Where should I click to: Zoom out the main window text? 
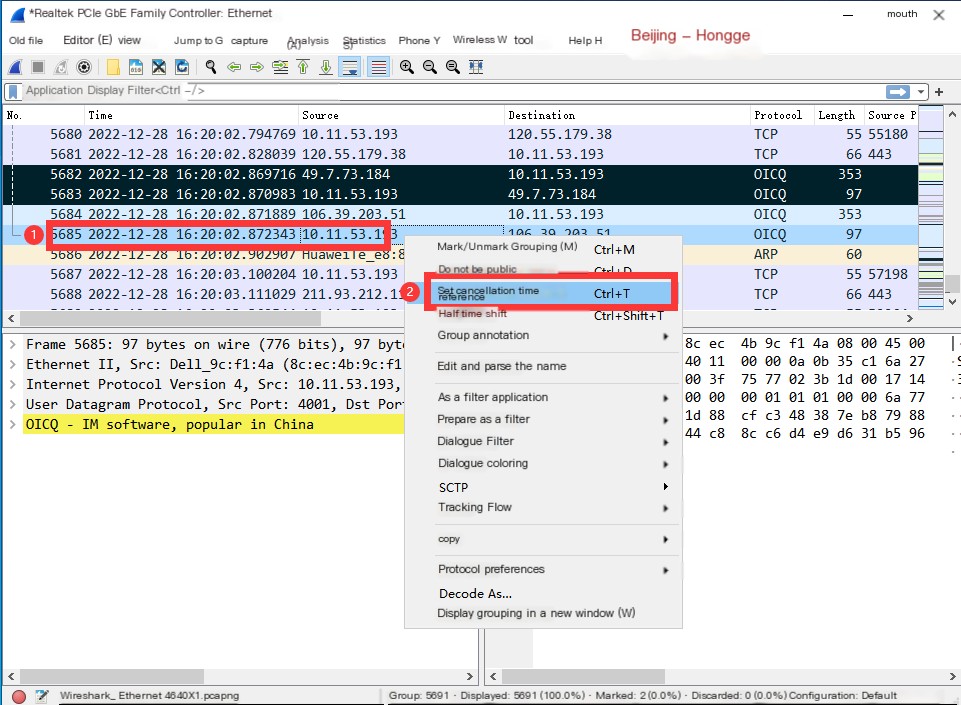pos(430,67)
